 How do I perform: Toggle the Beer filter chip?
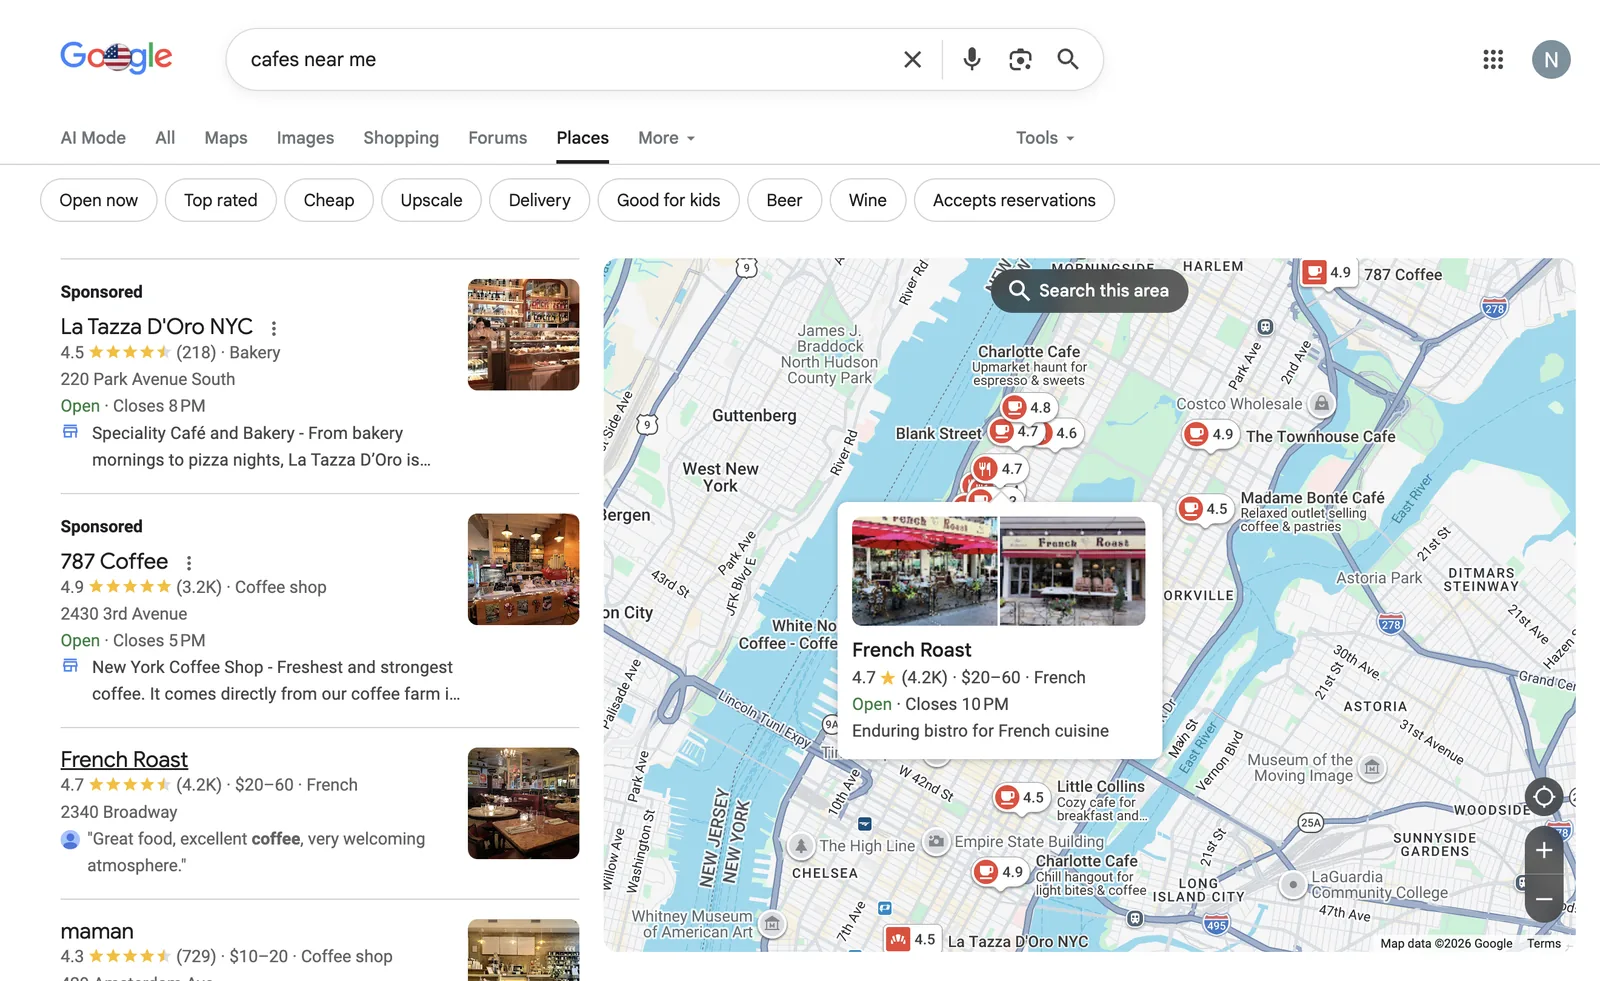coord(785,200)
